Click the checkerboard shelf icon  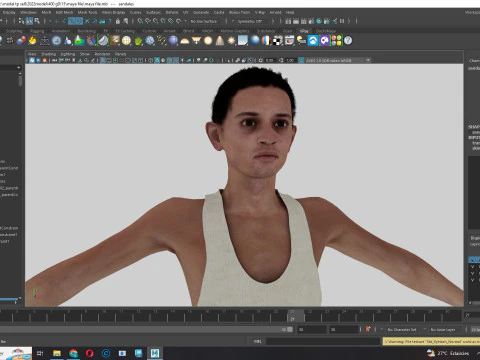tap(278, 41)
